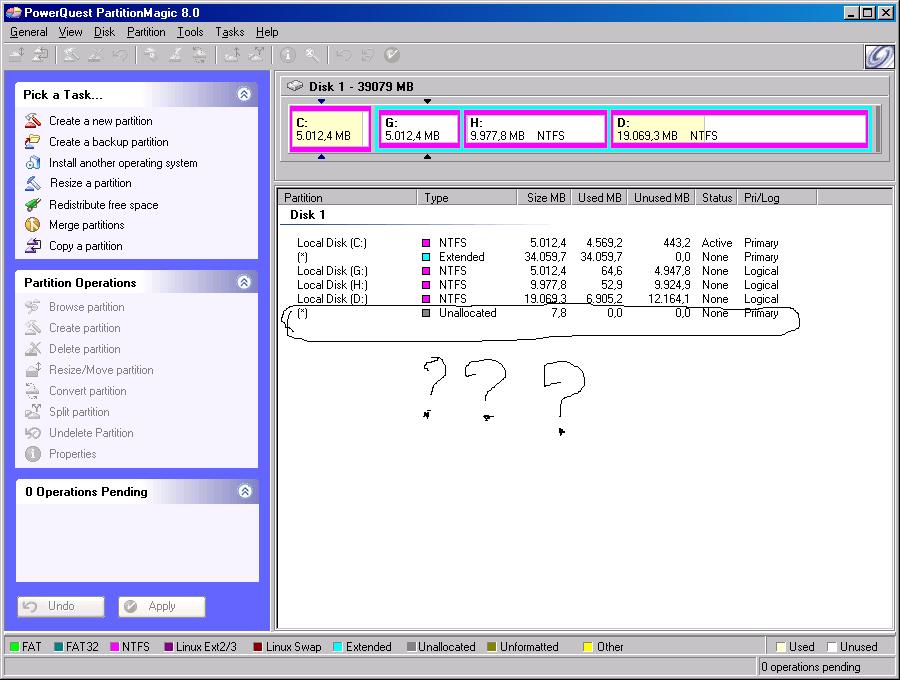Click the Resize/Move partition link
This screenshot has height=680, width=900.
point(102,370)
